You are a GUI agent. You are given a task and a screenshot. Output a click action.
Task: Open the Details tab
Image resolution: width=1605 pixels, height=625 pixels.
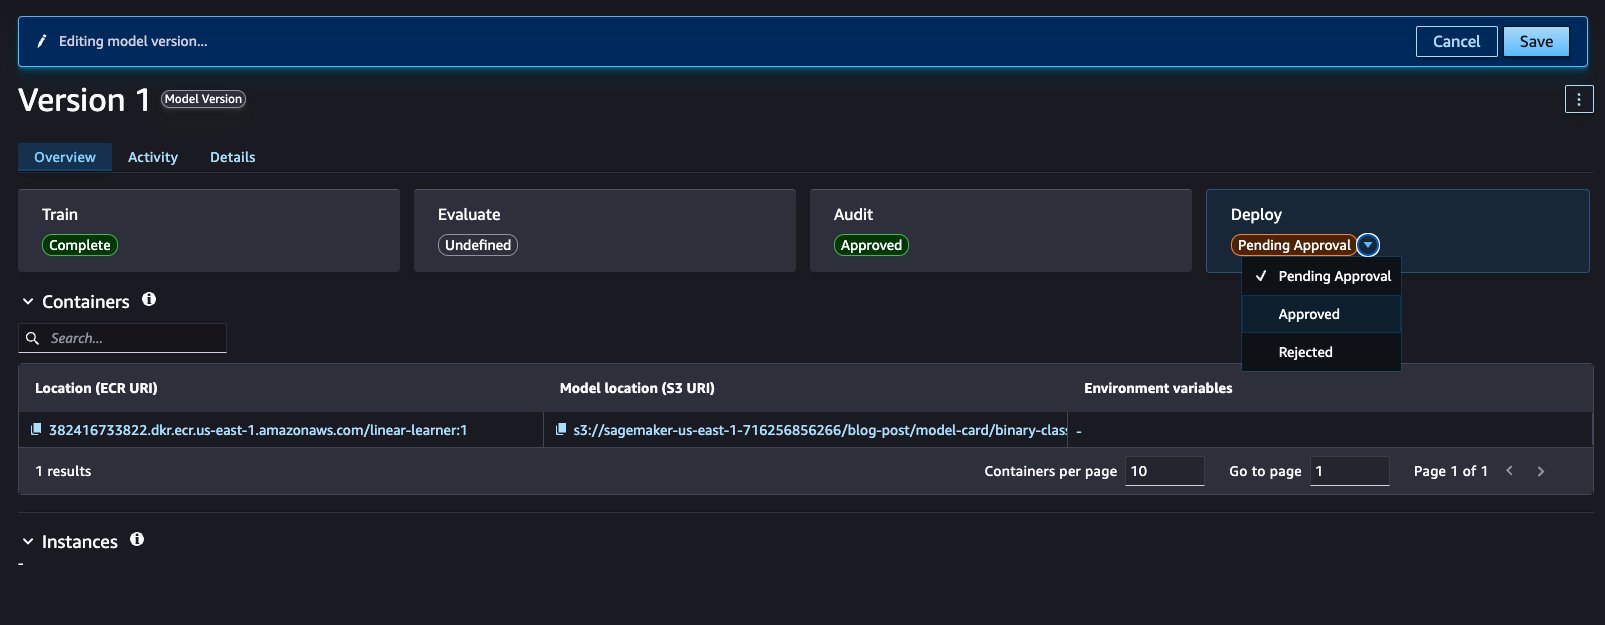tap(232, 157)
